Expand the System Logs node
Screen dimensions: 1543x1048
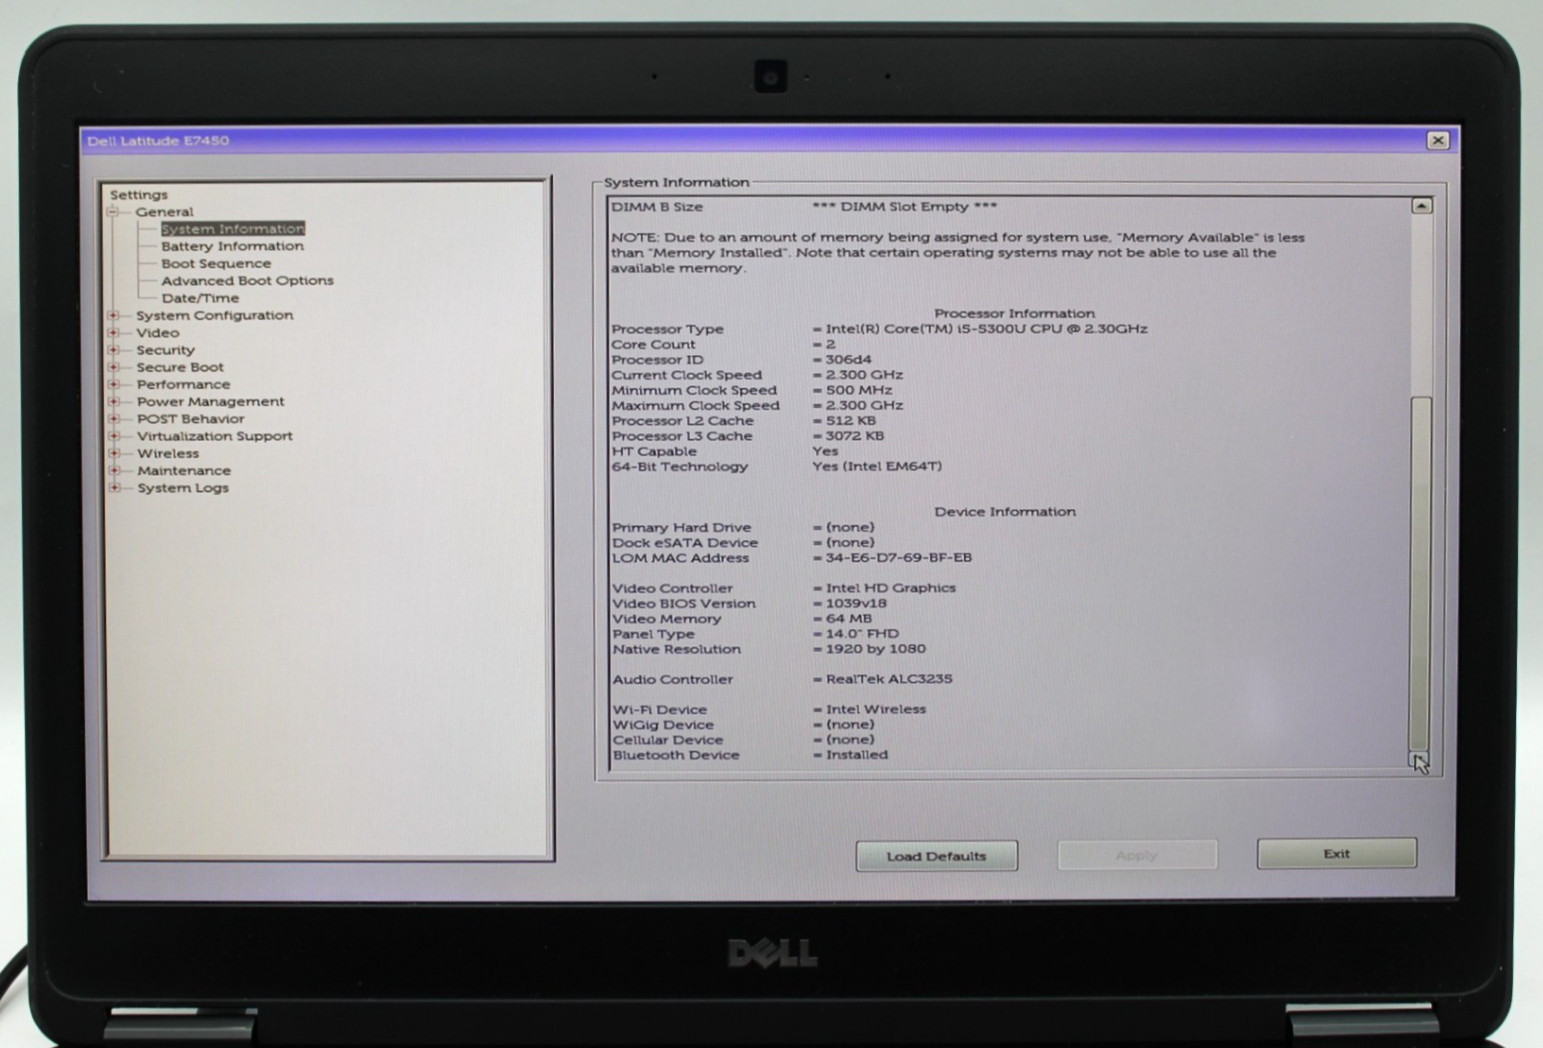coord(113,488)
